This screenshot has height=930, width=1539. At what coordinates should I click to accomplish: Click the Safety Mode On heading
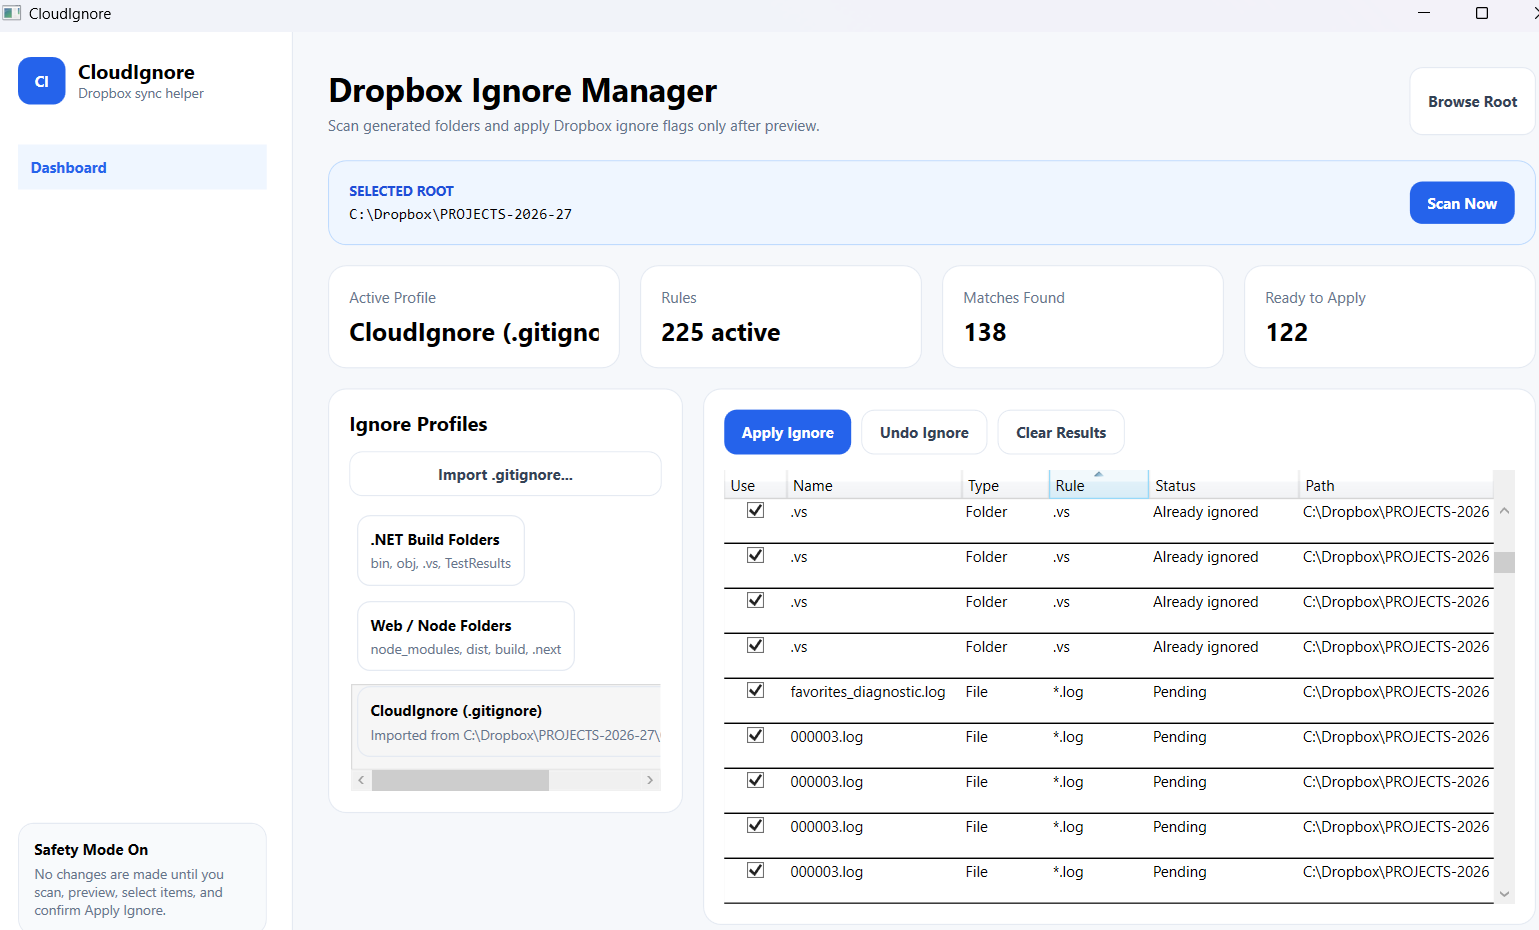pos(91,849)
